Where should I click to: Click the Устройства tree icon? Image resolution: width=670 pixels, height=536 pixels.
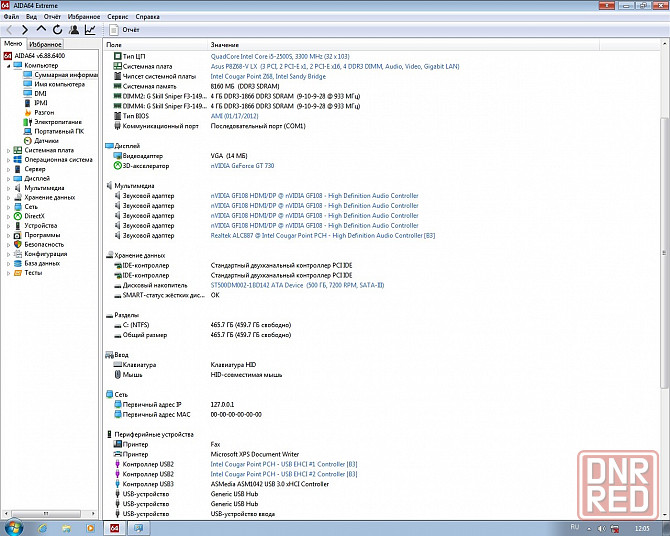pos(18,226)
